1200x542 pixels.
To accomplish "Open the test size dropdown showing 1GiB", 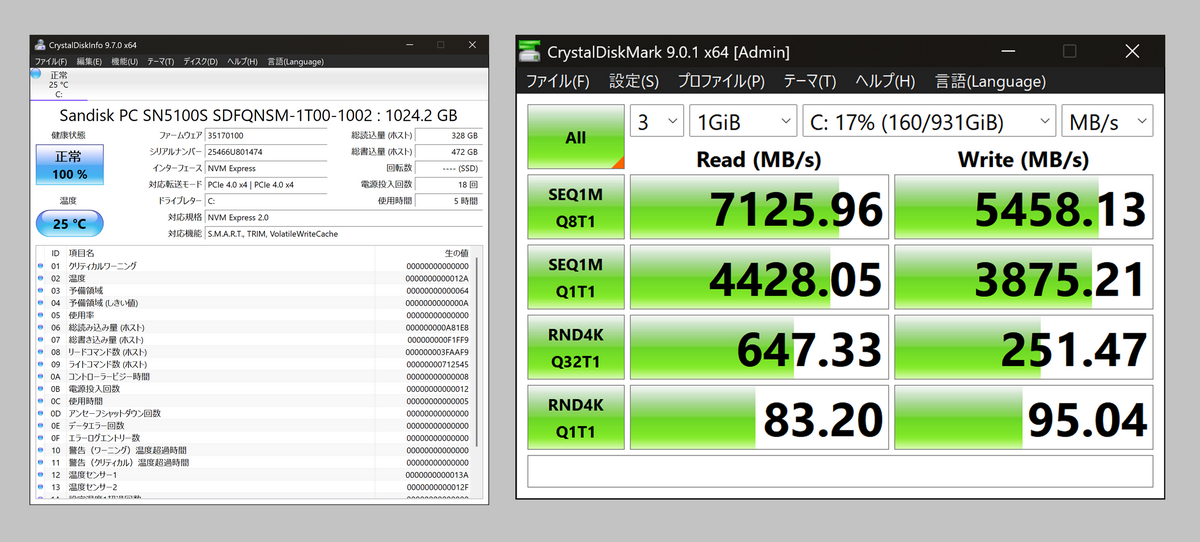I will click(x=743, y=122).
